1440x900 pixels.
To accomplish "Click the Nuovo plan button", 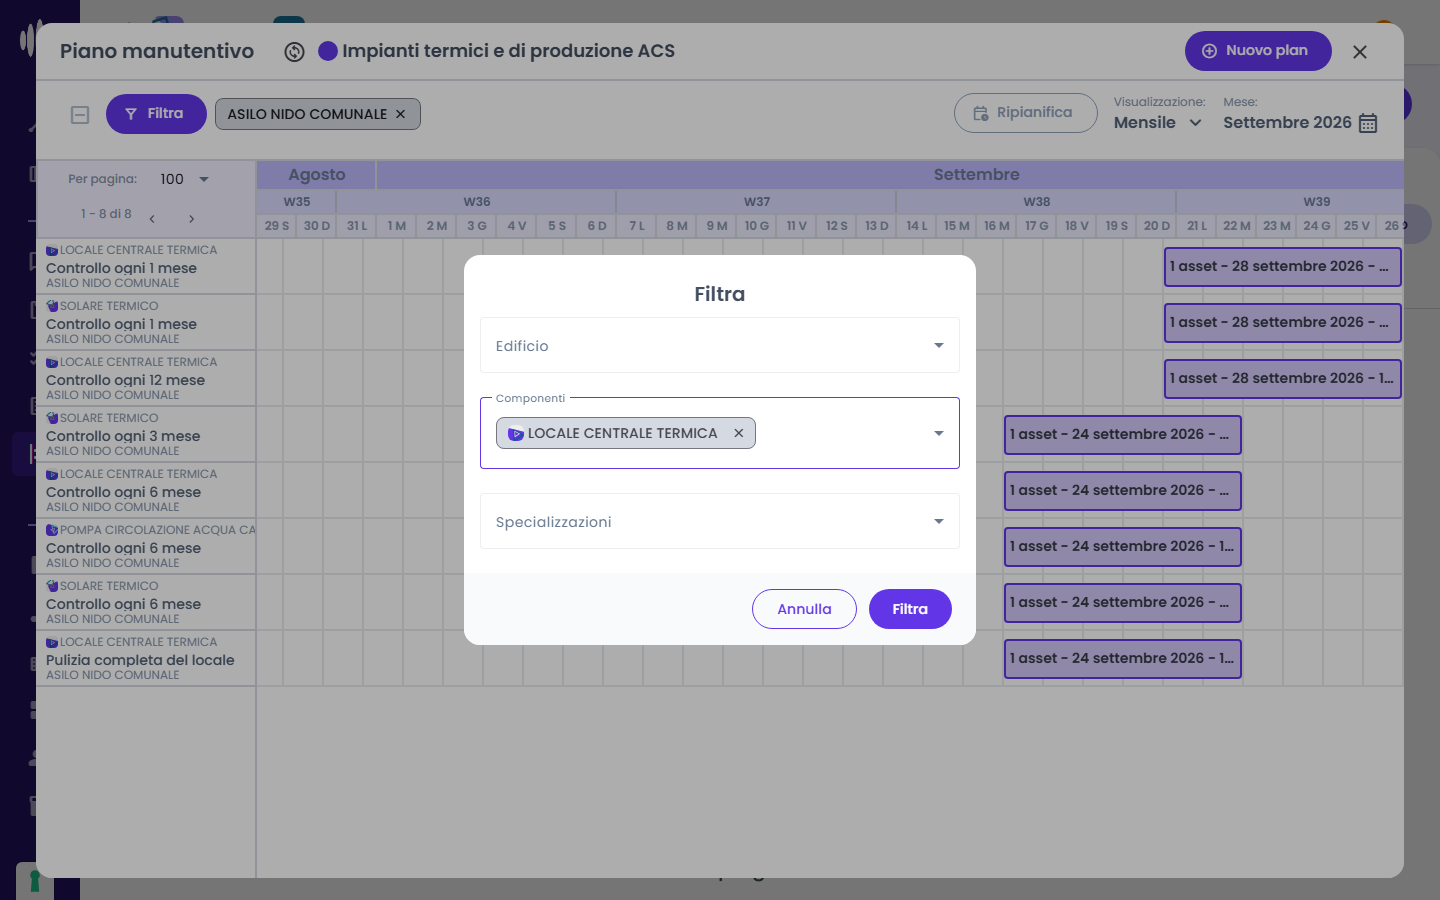I will pyautogui.click(x=1258, y=51).
